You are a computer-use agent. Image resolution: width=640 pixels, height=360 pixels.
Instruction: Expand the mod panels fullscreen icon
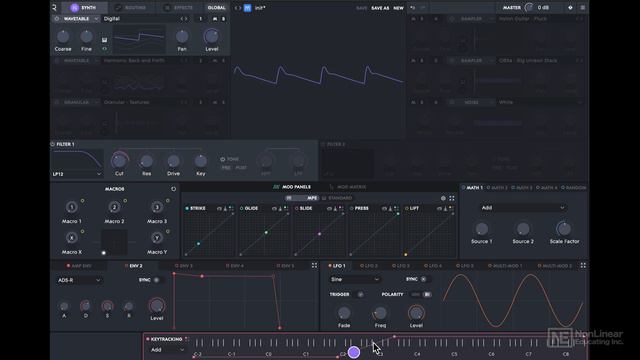pyautogui.click(x=452, y=198)
